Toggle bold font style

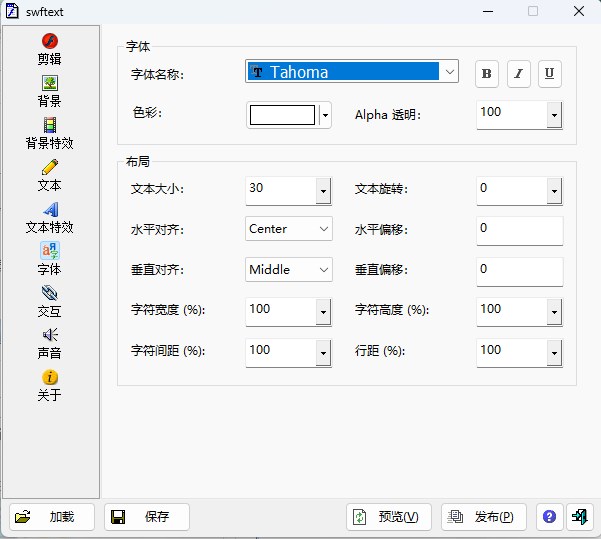(x=487, y=74)
